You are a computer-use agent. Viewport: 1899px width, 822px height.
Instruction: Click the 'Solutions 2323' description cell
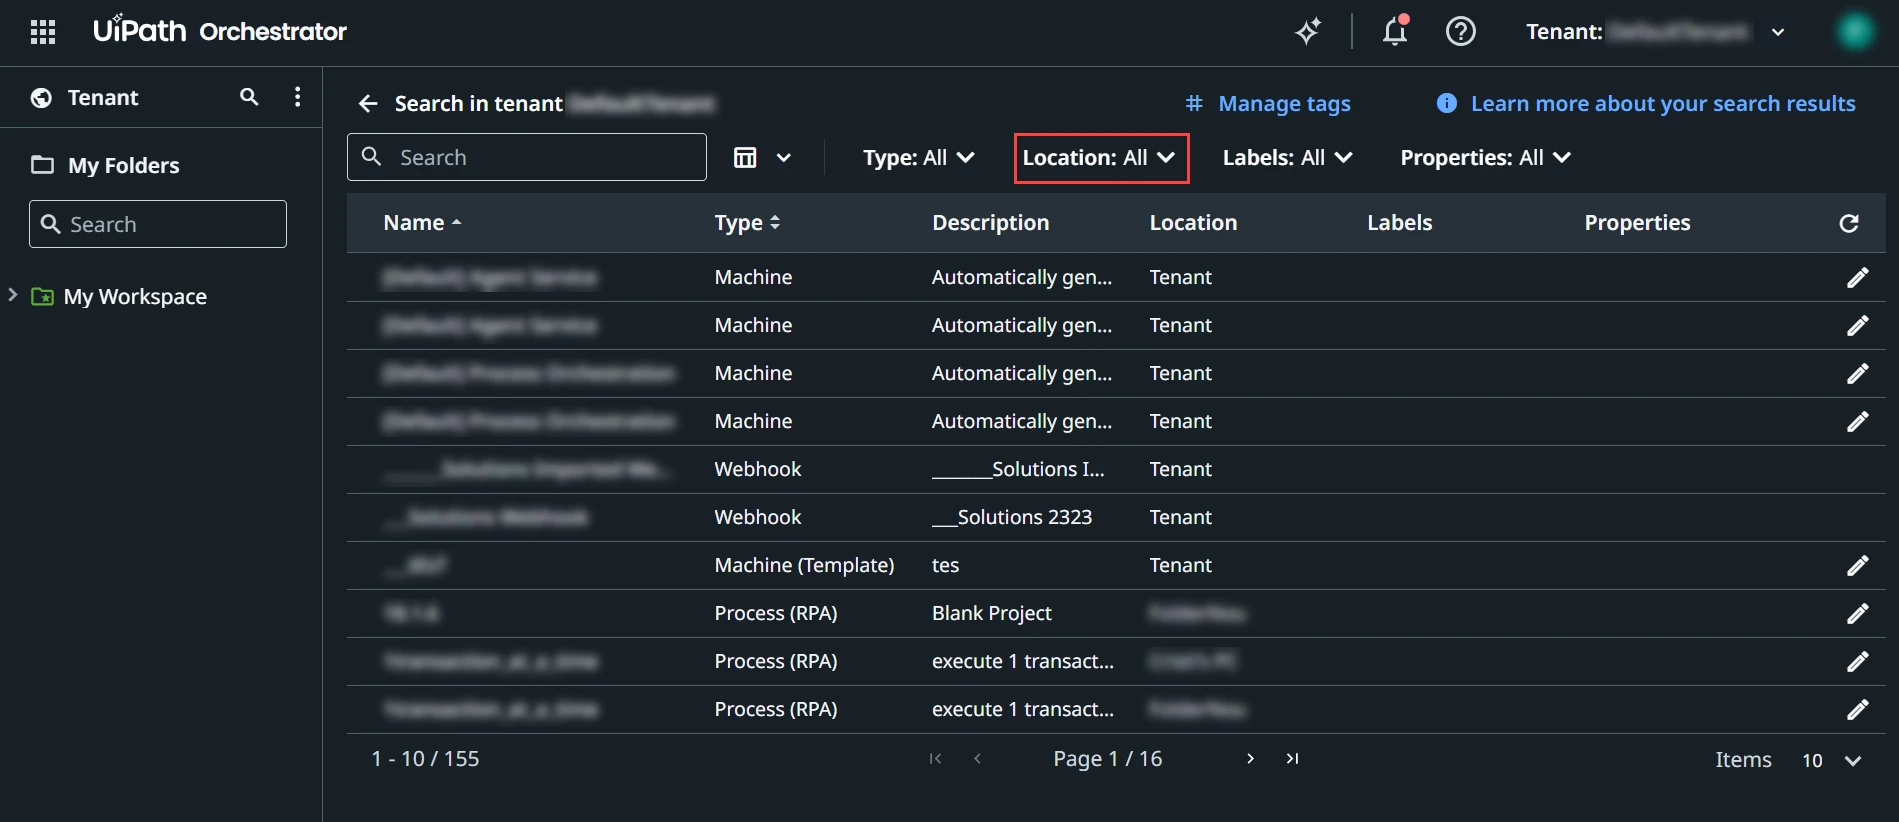[x=1012, y=518]
